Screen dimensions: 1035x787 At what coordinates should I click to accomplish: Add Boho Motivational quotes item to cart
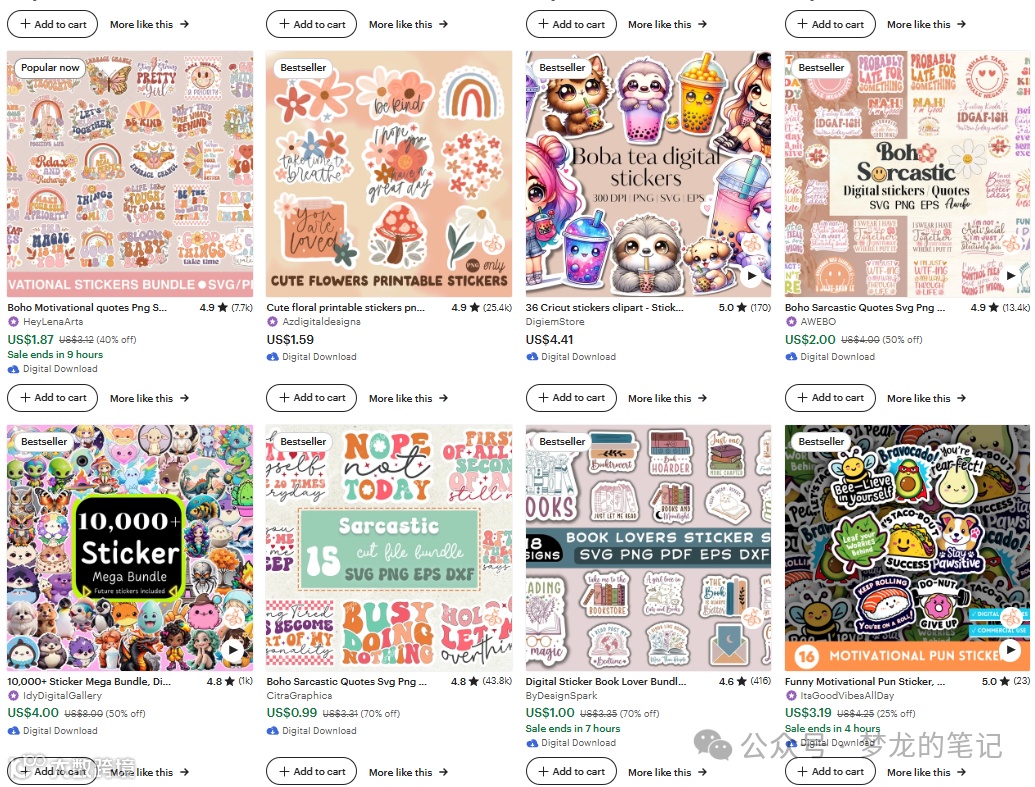(53, 397)
